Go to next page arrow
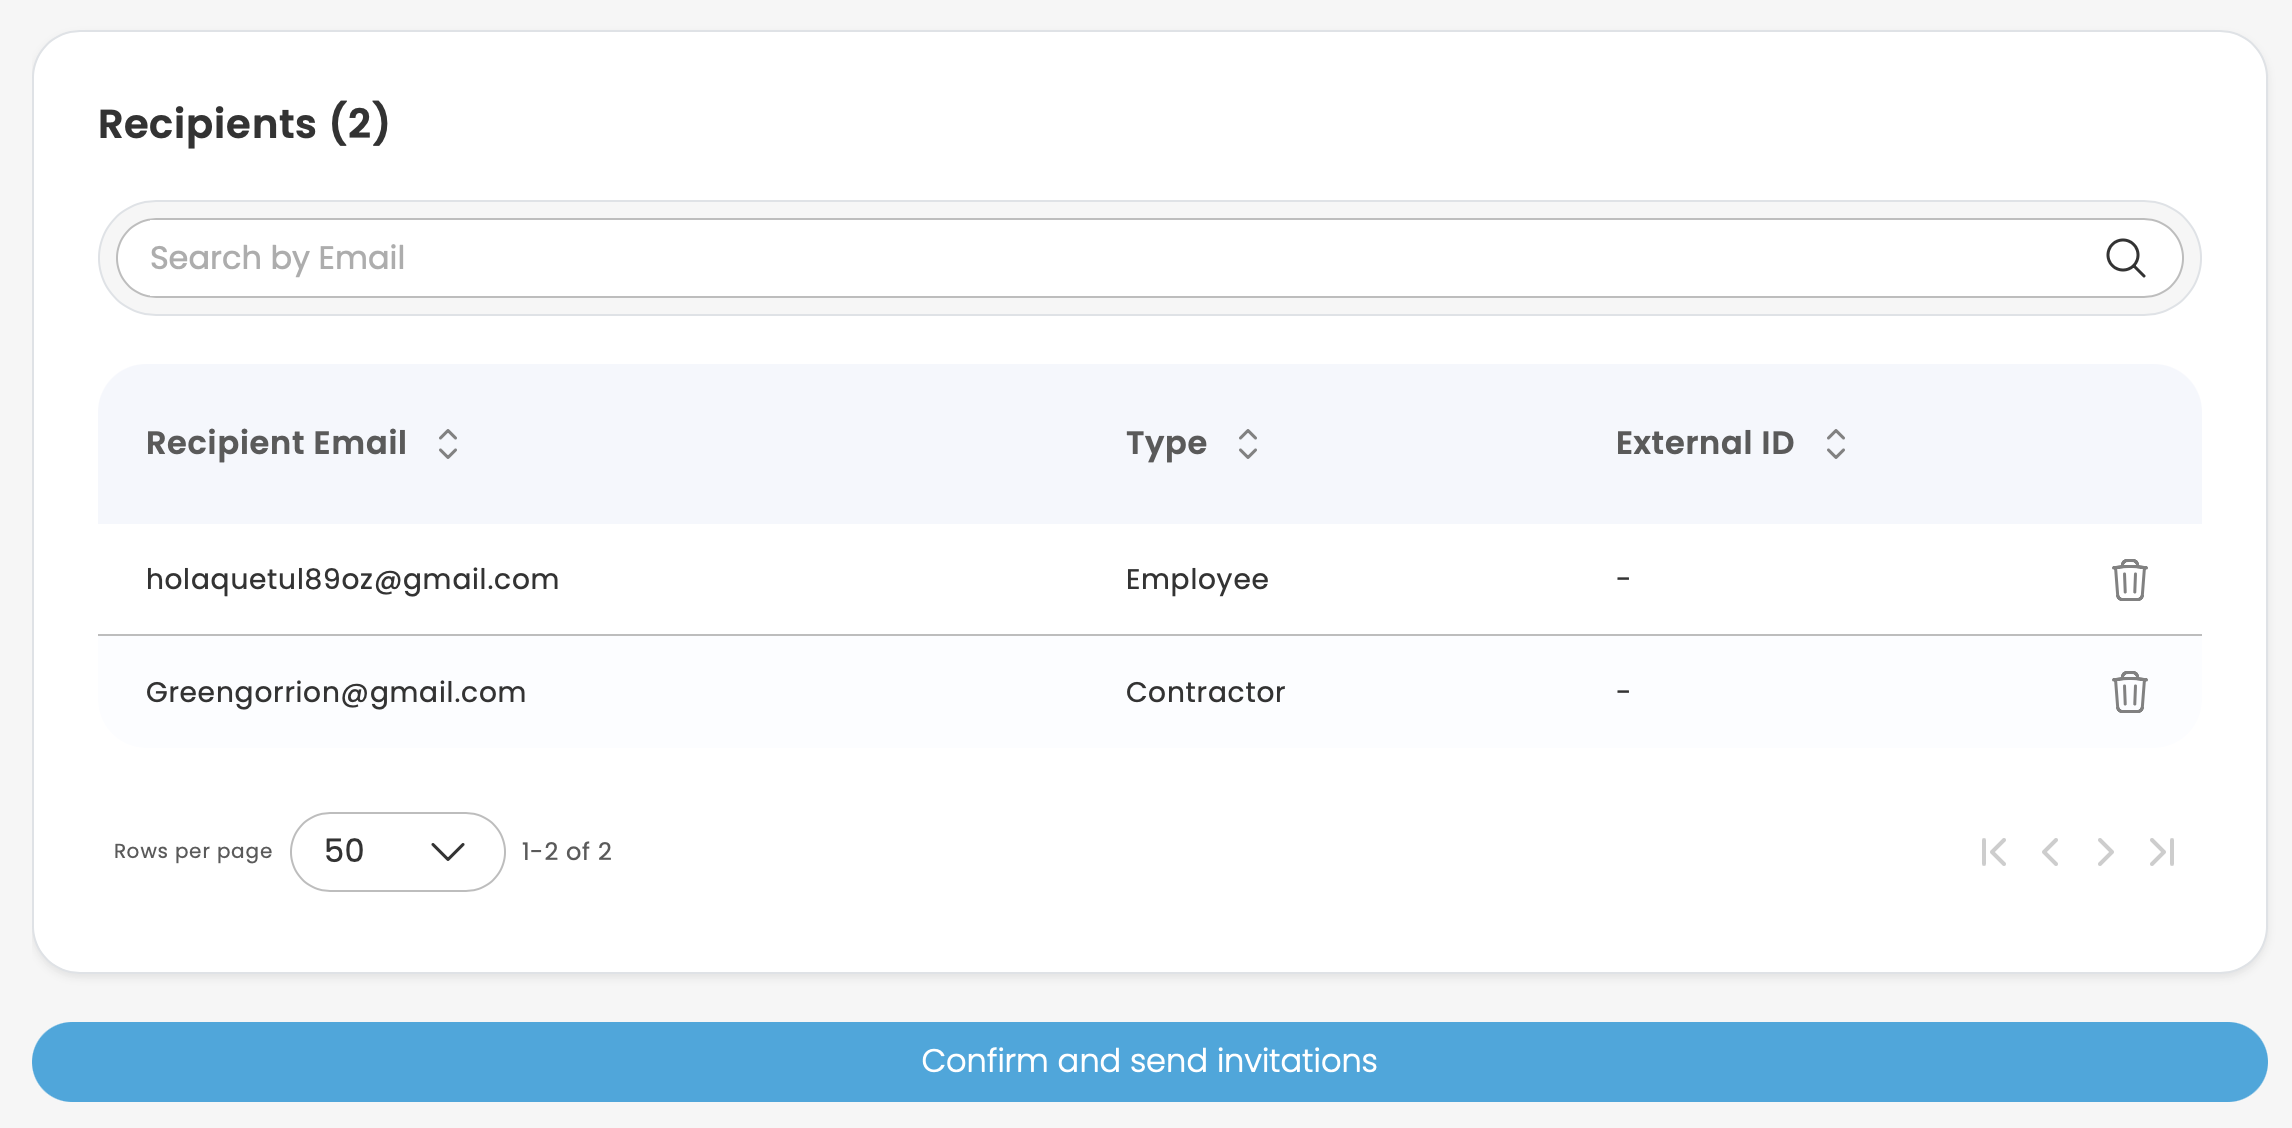The image size is (2292, 1128). [x=2105, y=852]
